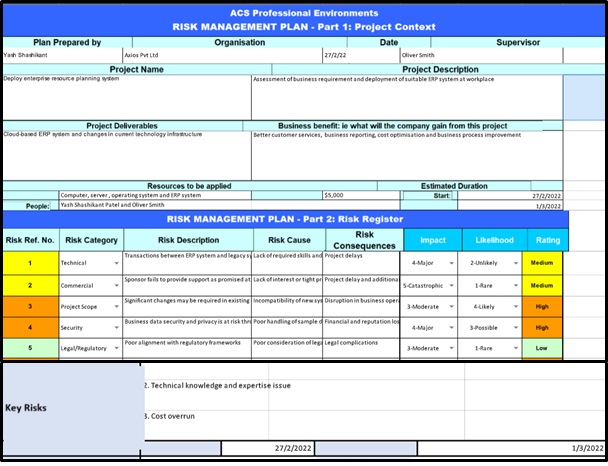
Task: Open the 5-Catastrophic impact dropdown arrow
Action: tap(451, 286)
